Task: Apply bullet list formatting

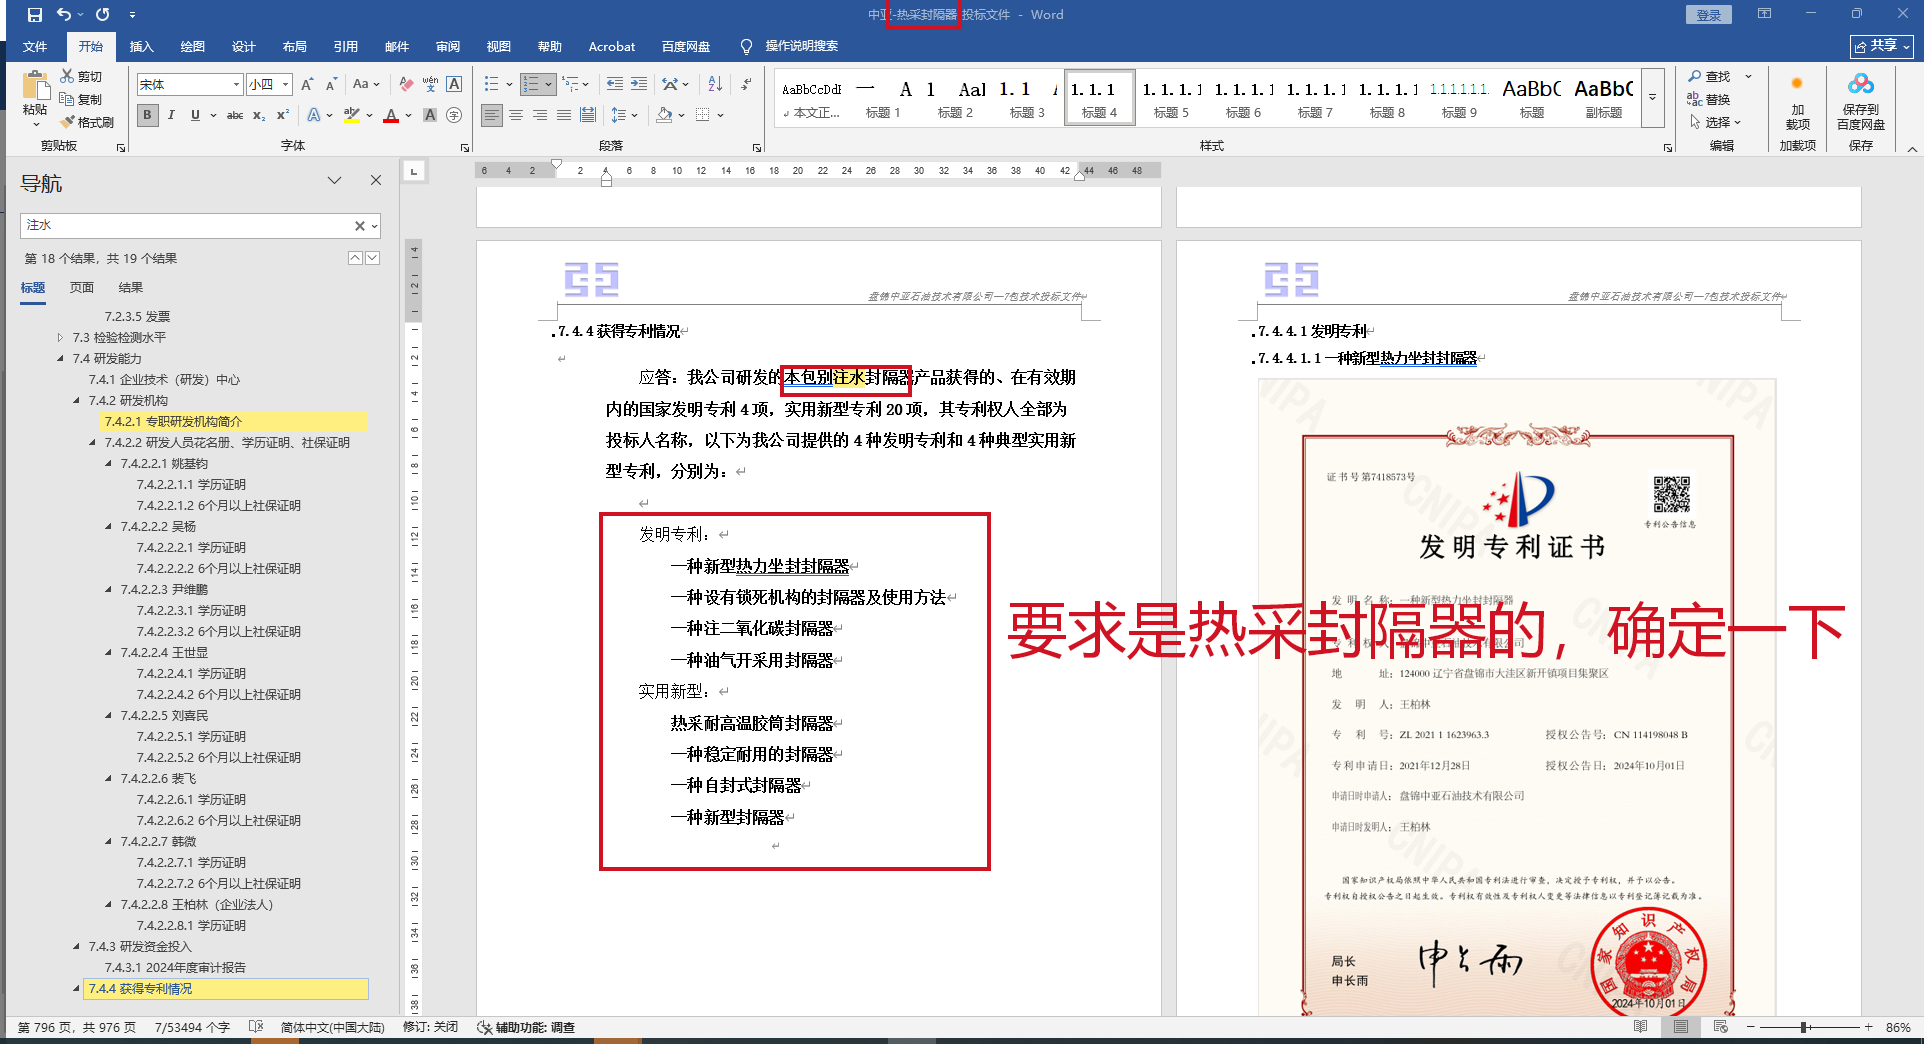Action: [491, 84]
